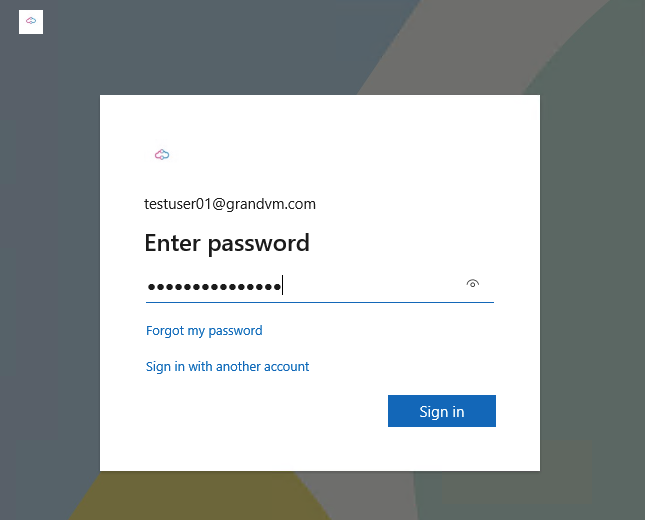Image resolution: width=645 pixels, height=520 pixels.
Task: Reveal the password using the eye icon
Action: [x=473, y=285]
